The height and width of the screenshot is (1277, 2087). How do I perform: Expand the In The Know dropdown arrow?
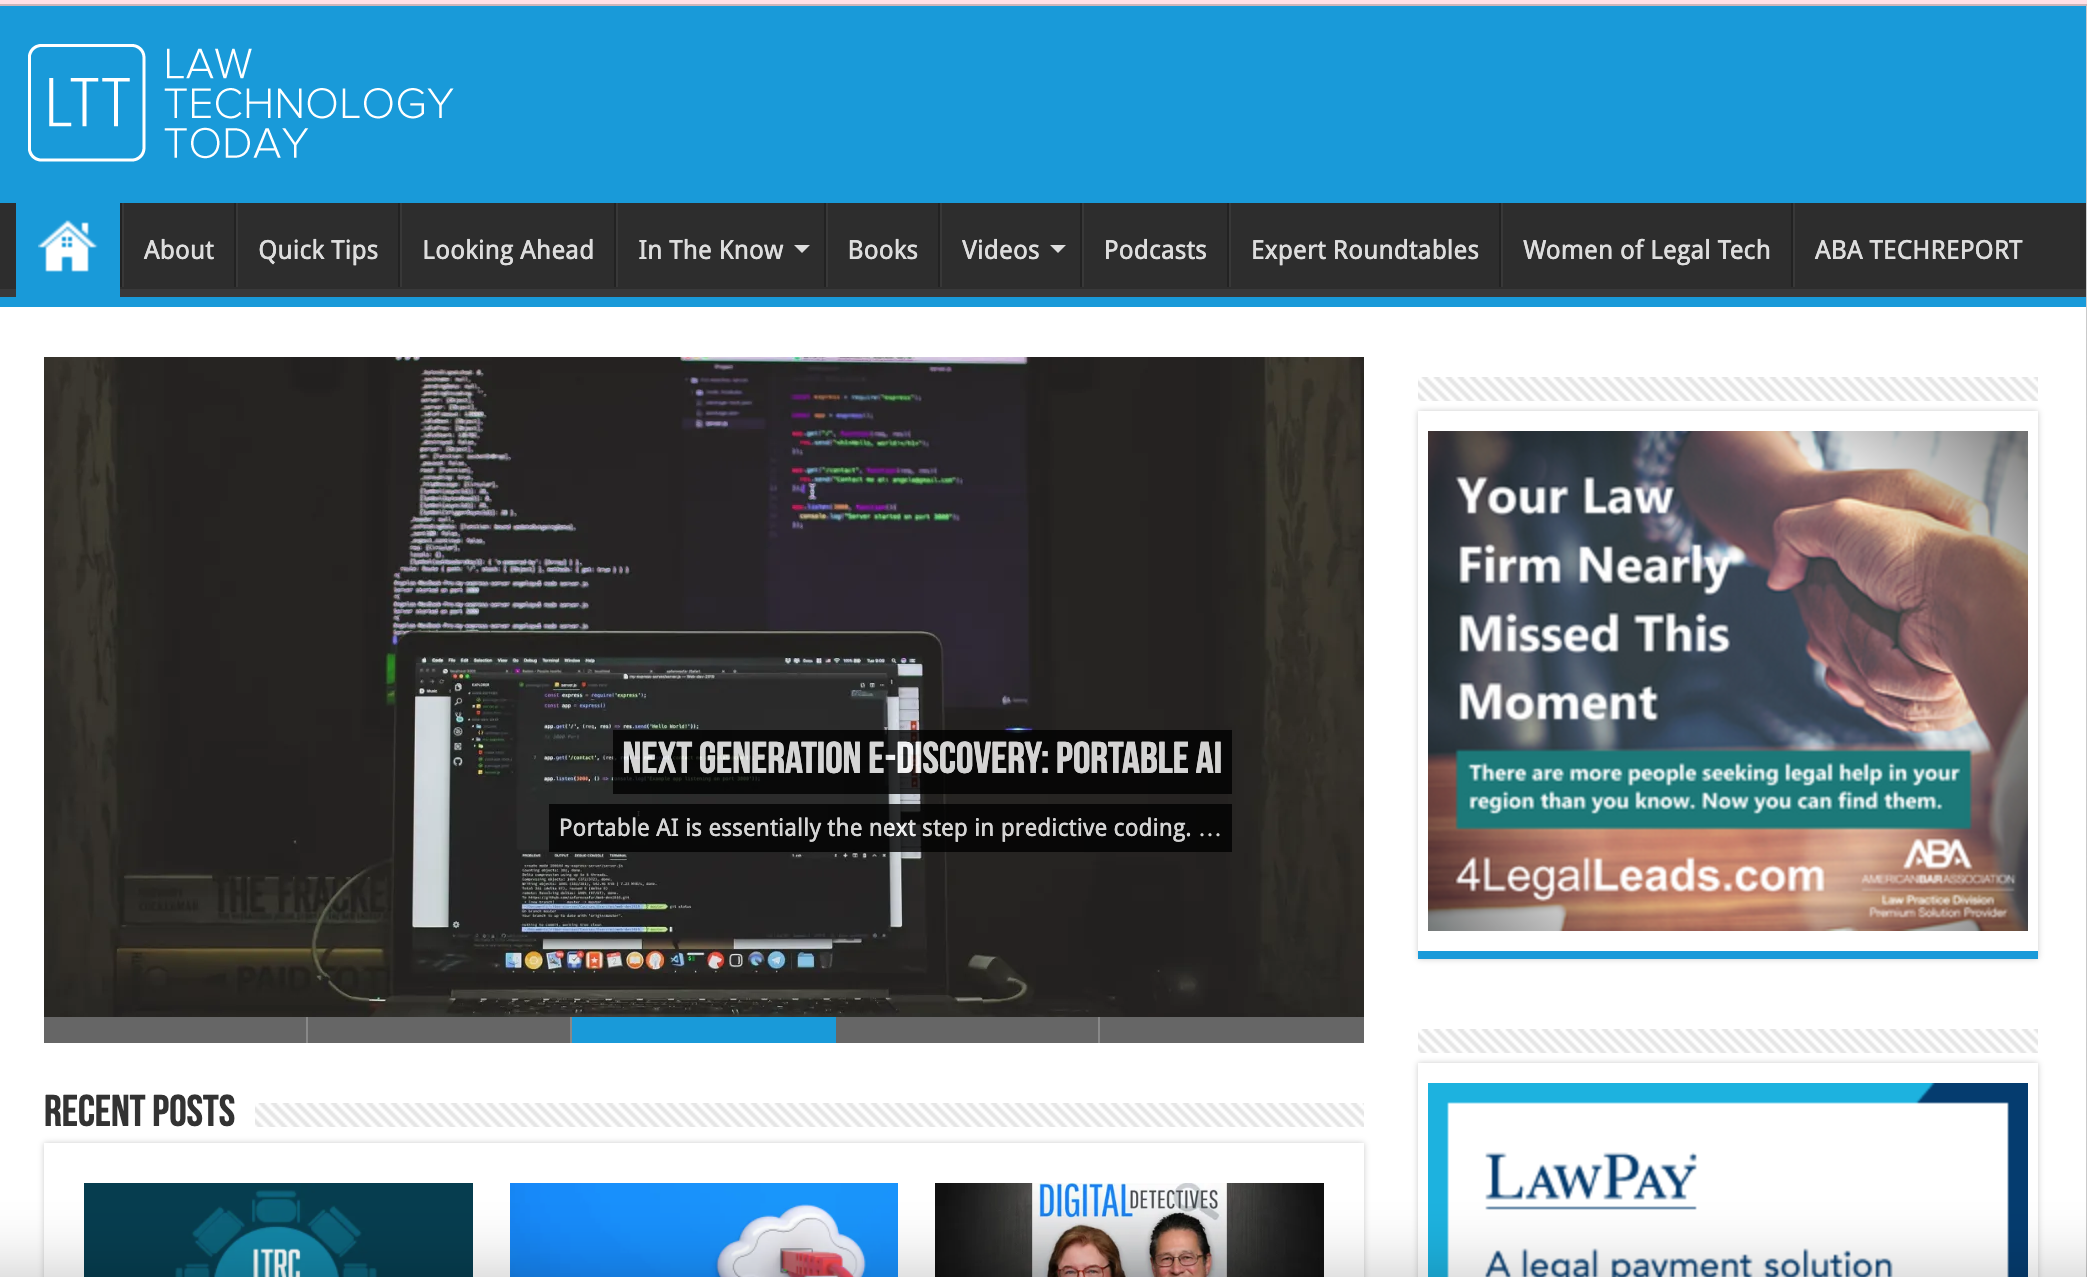click(x=802, y=249)
